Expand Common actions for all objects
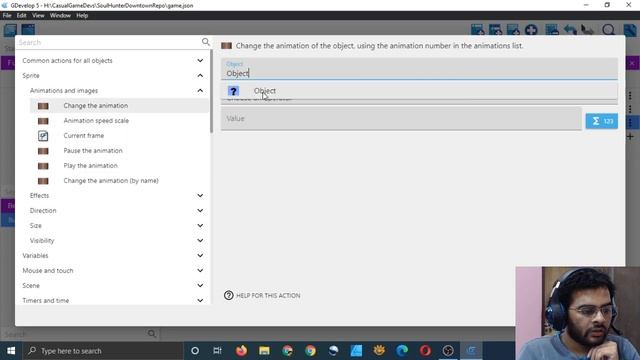This screenshot has width=640, height=360. pos(200,60)
